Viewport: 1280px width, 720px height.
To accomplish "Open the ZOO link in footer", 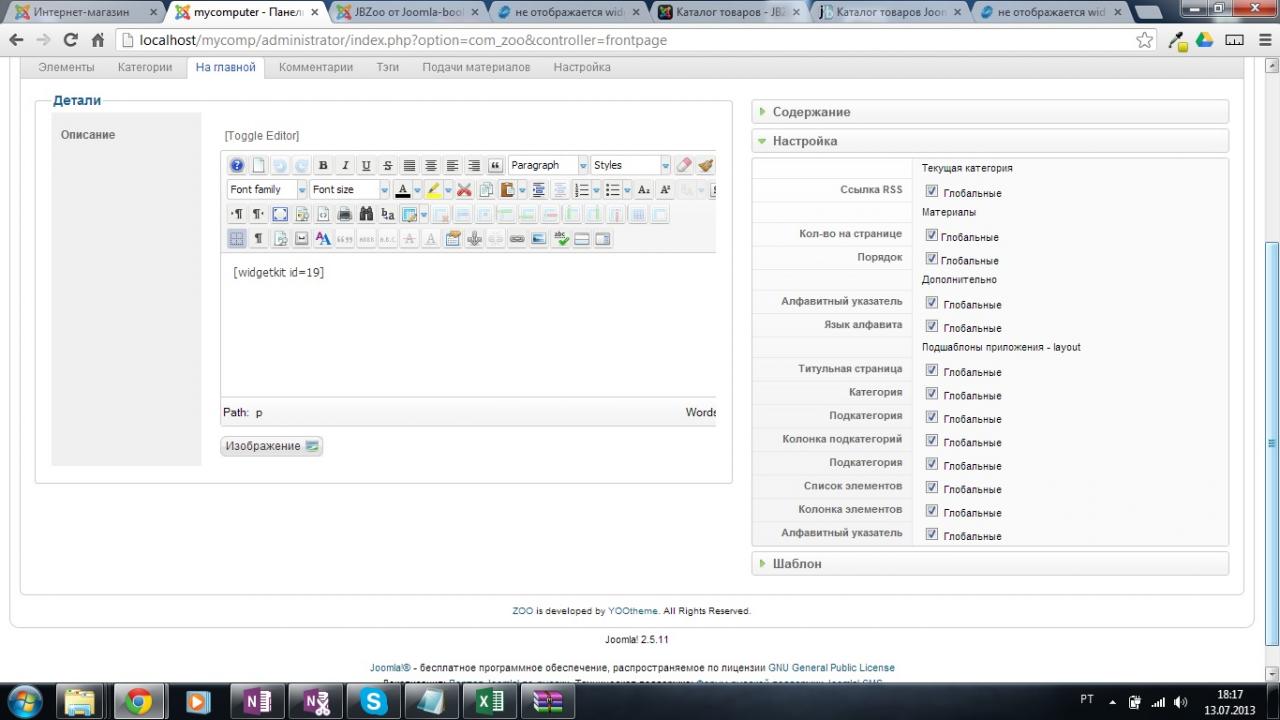I will [x=523, y=611].
